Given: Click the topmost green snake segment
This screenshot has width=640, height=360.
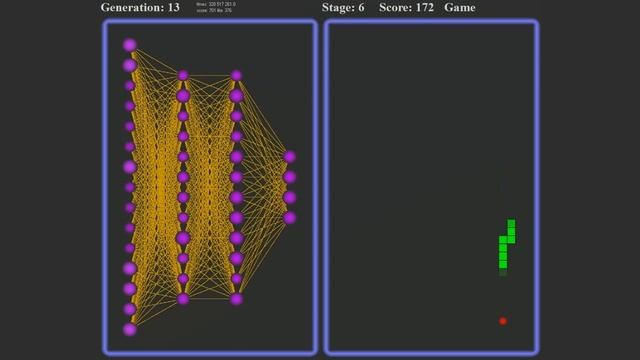Looking at the screenshot, I should coord(511,223).
